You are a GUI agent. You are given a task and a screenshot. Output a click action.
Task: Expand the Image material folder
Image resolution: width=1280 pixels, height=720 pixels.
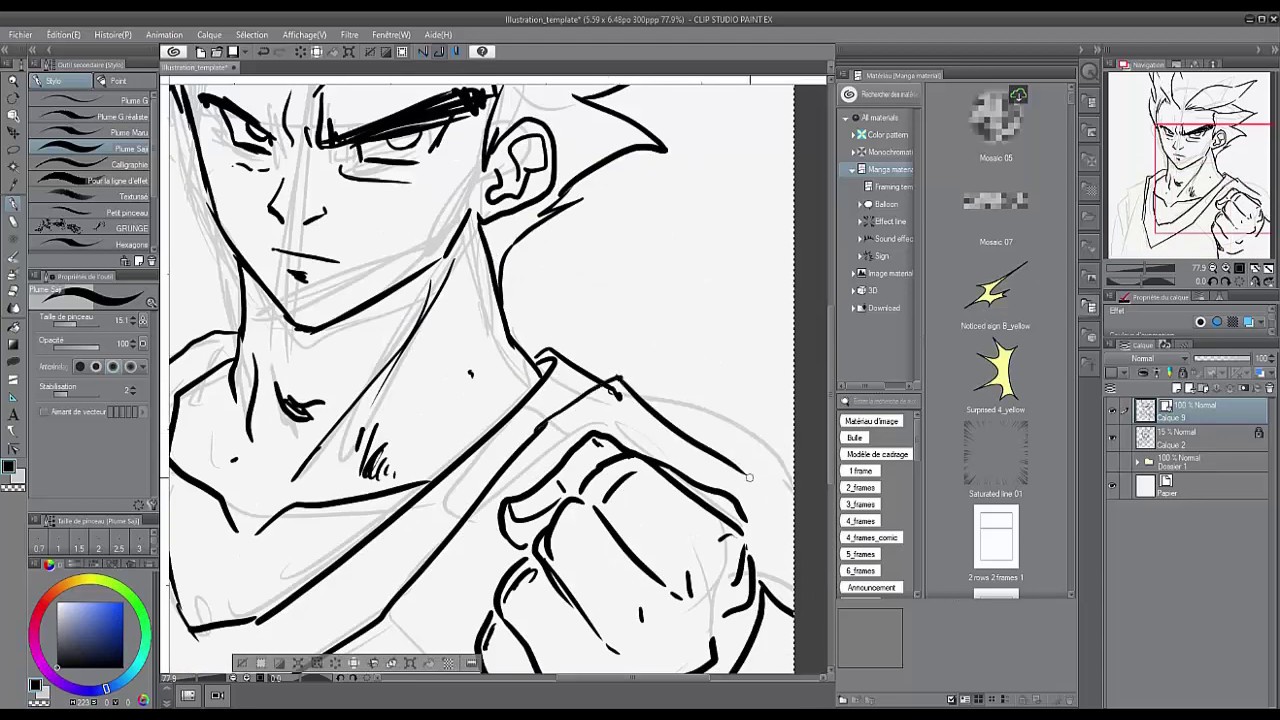coord(853,273)
